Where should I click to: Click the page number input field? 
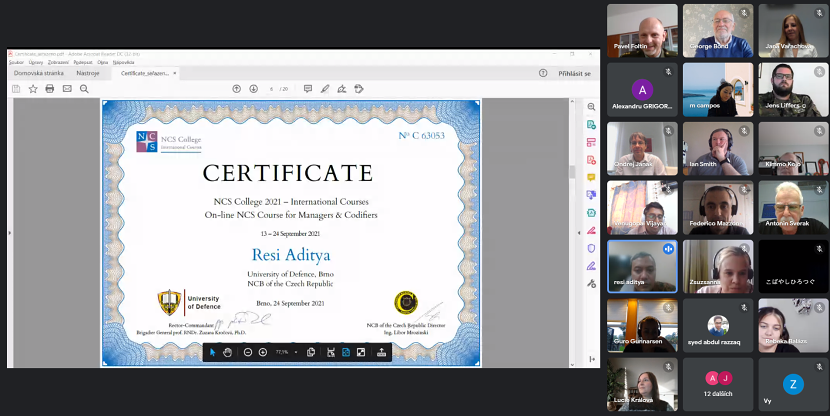(272, 89)
